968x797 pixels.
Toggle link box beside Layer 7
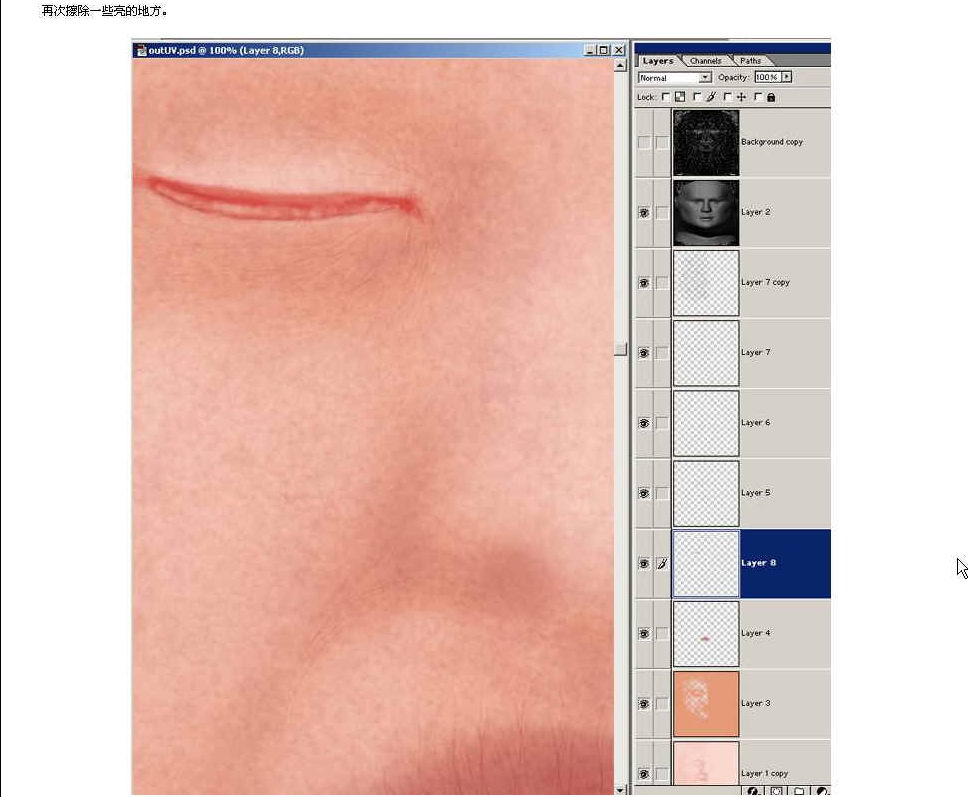tap(662, 353)
